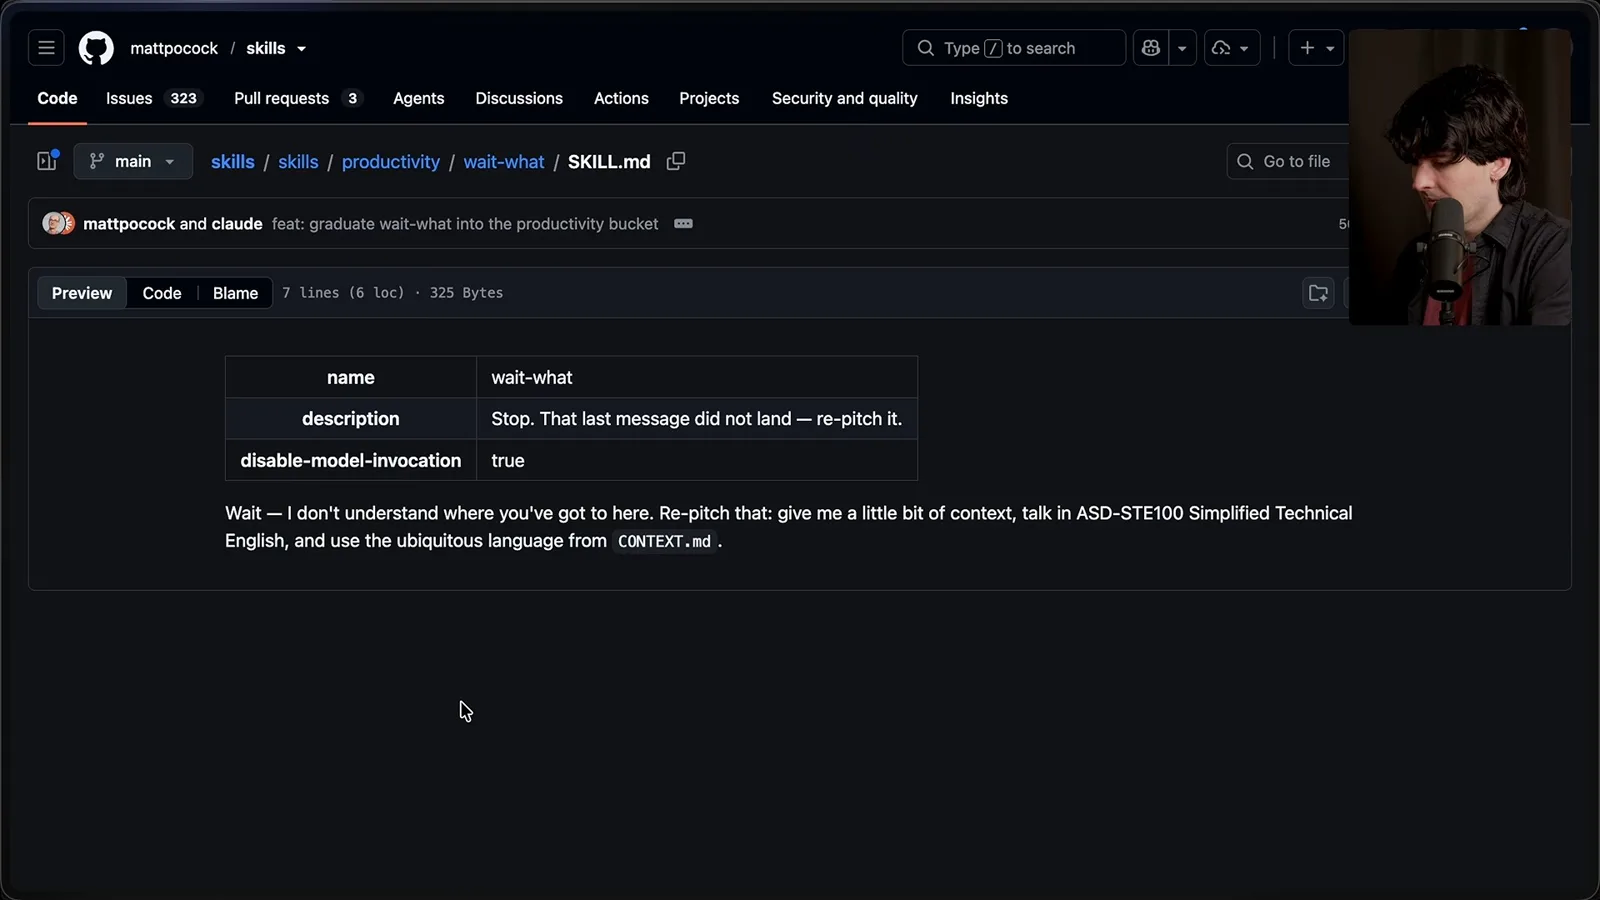Screen dimensions: 1600x900
Task: Focus the Go to file field
Action: (1288, 161)
